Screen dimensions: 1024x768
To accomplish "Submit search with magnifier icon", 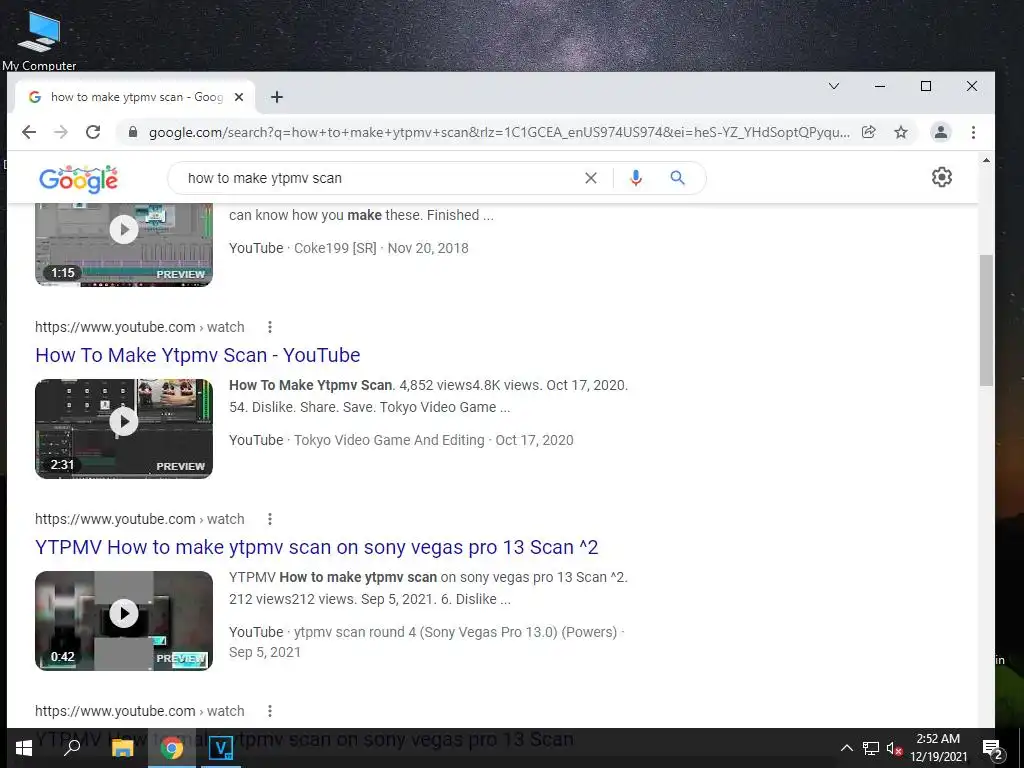I will [678, 178].
